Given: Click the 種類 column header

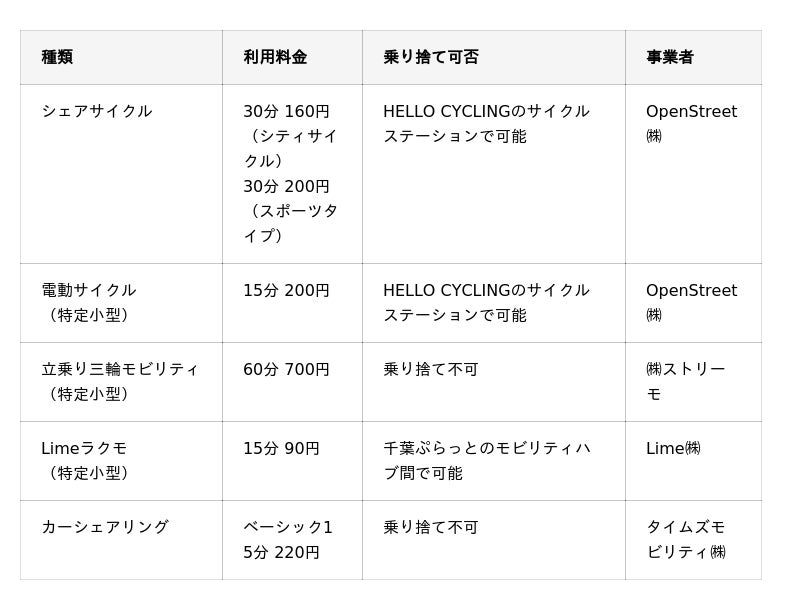Looking at the screenshot, I should [57, 57].
